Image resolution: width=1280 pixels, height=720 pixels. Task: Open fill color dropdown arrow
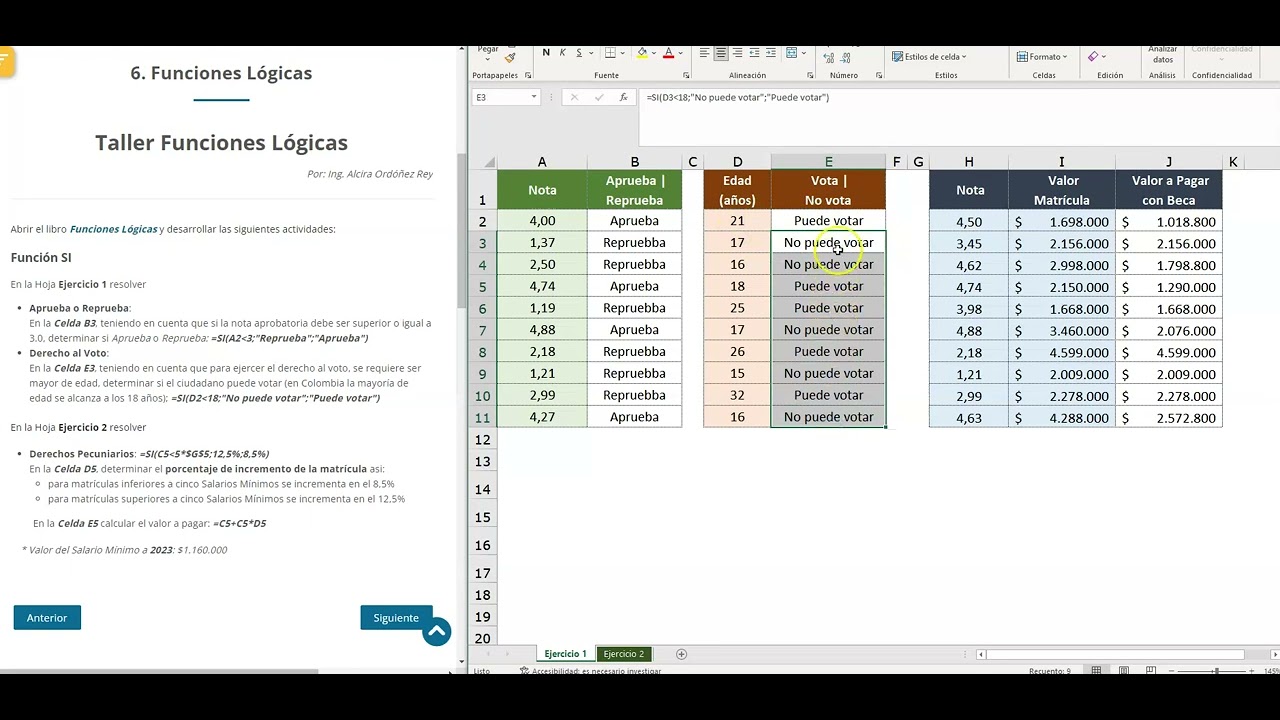tap(654, 53)
